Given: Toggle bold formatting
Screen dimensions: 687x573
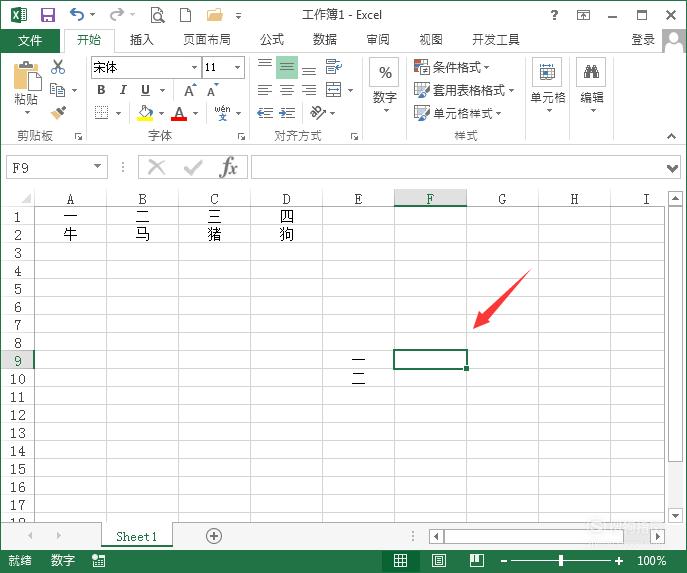Looking at the screenshot, I should (x=101, y=90).
